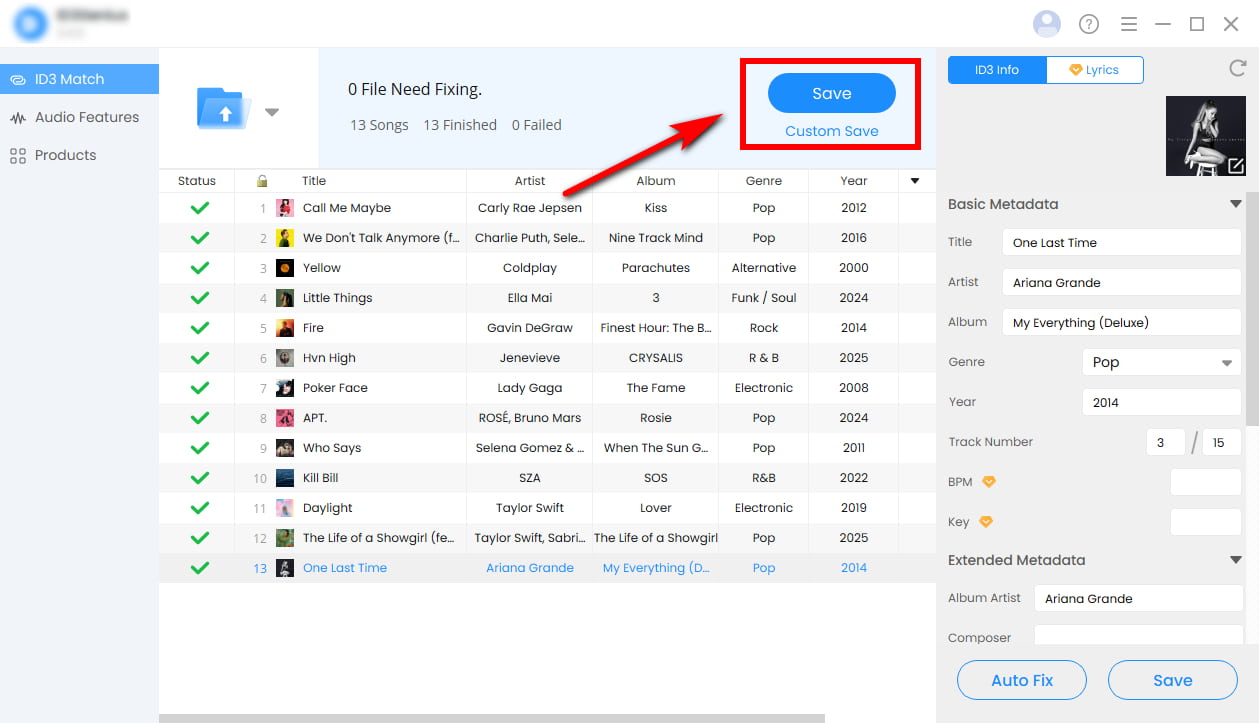Click the lock icon column header

click(262, 181)
